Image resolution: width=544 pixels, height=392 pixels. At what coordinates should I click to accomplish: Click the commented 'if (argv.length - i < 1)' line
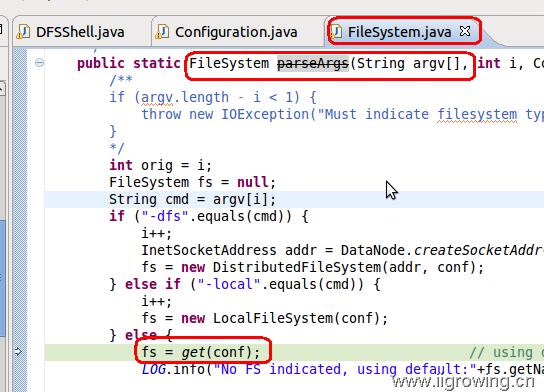pos(212,97)
